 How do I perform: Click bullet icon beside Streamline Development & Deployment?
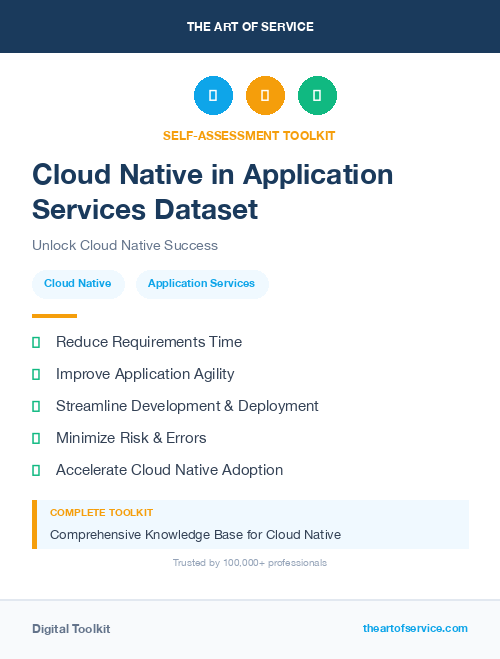tap(36, 406)
